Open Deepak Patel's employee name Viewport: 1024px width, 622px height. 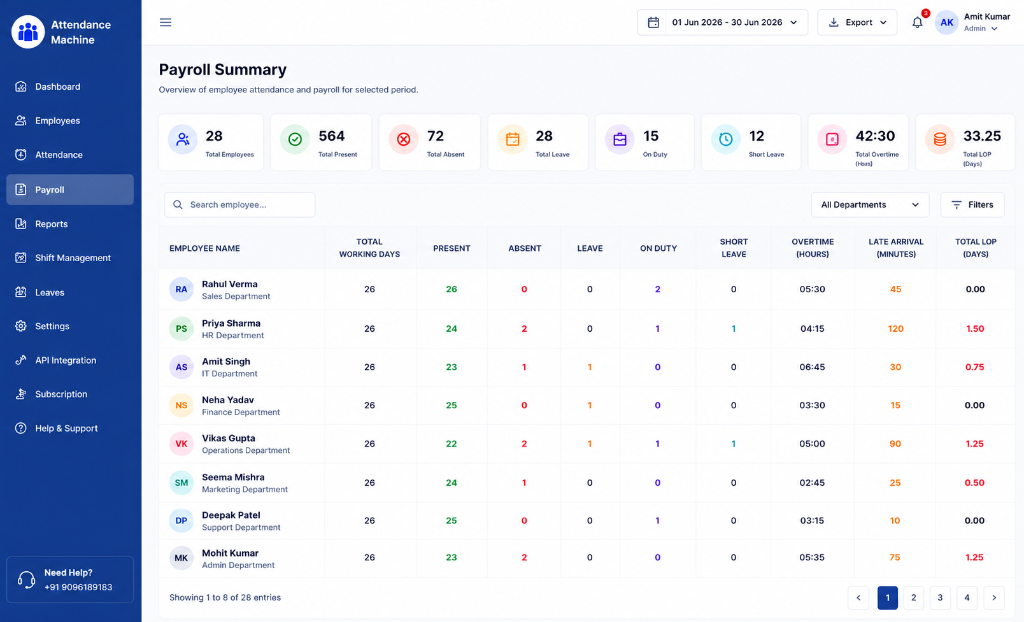pos(231,515)
